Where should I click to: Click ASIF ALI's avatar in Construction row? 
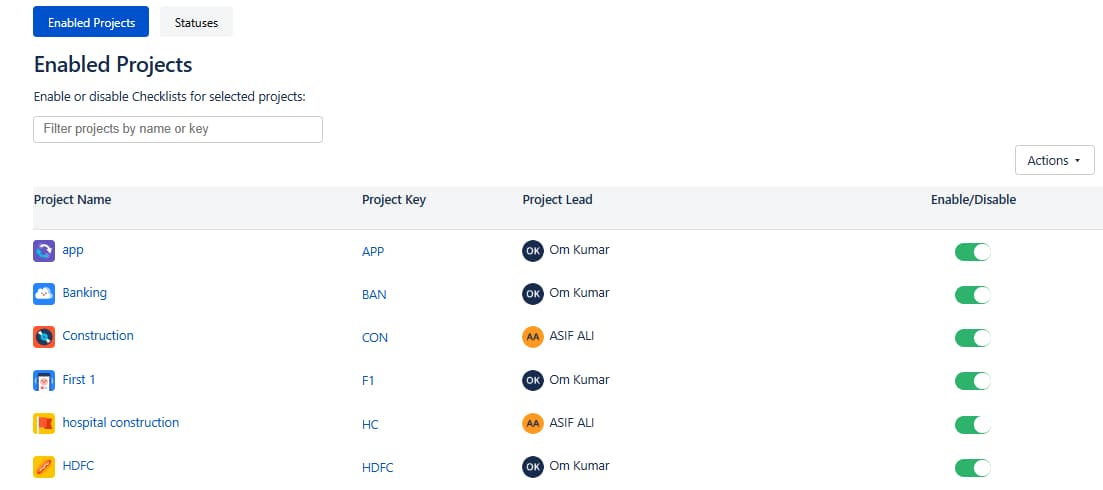(533, 337)
